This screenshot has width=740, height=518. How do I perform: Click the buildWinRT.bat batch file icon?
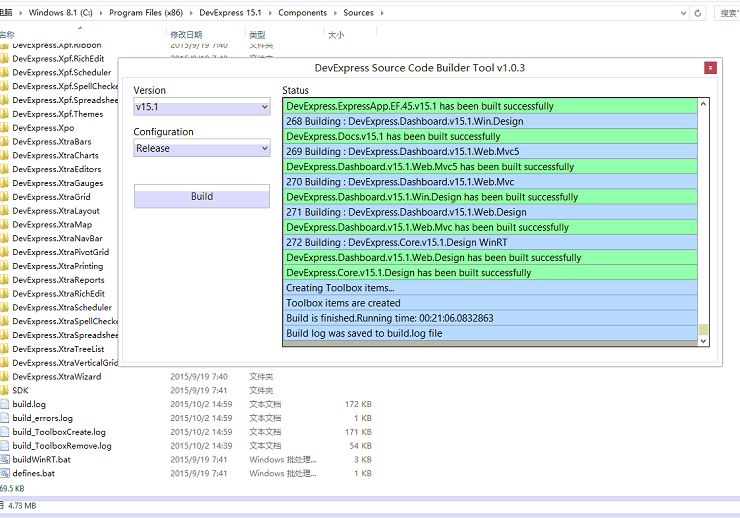click(x=5, y=459)
